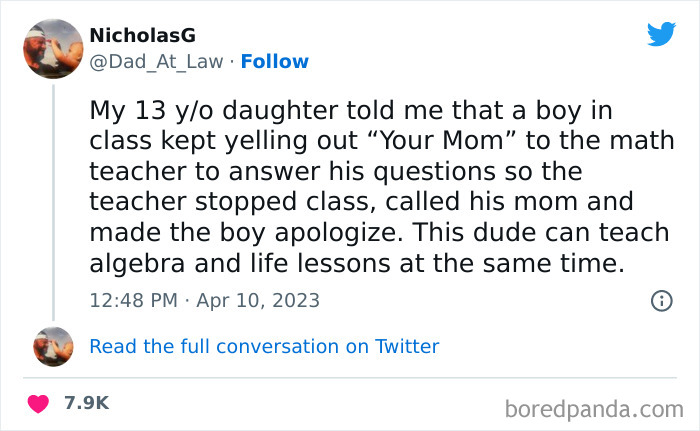Click small avatar beside Read the full conversation
Screen dimensions: 700x431
coord(53,346)
